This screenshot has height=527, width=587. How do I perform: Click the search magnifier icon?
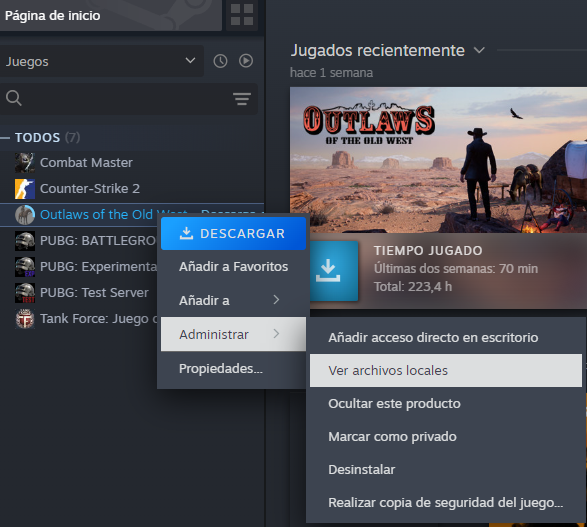pyautogui.click(x=14, y=98)
